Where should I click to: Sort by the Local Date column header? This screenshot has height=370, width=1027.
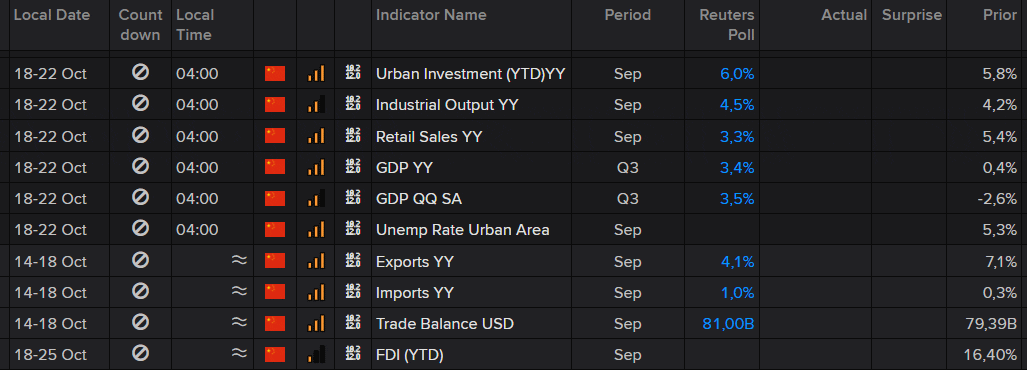tap(52, 14)
